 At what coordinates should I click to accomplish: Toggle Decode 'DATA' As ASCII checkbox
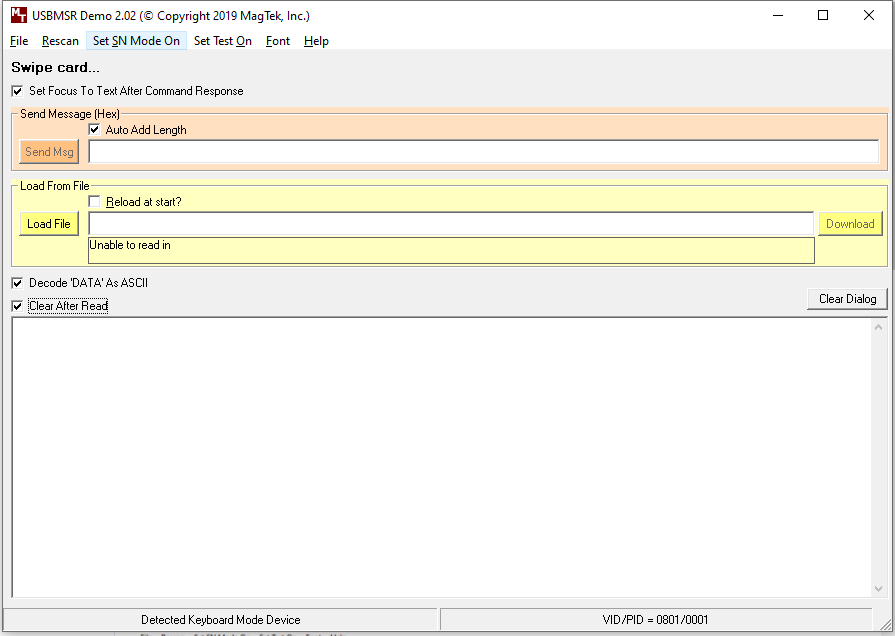[17, 283]
